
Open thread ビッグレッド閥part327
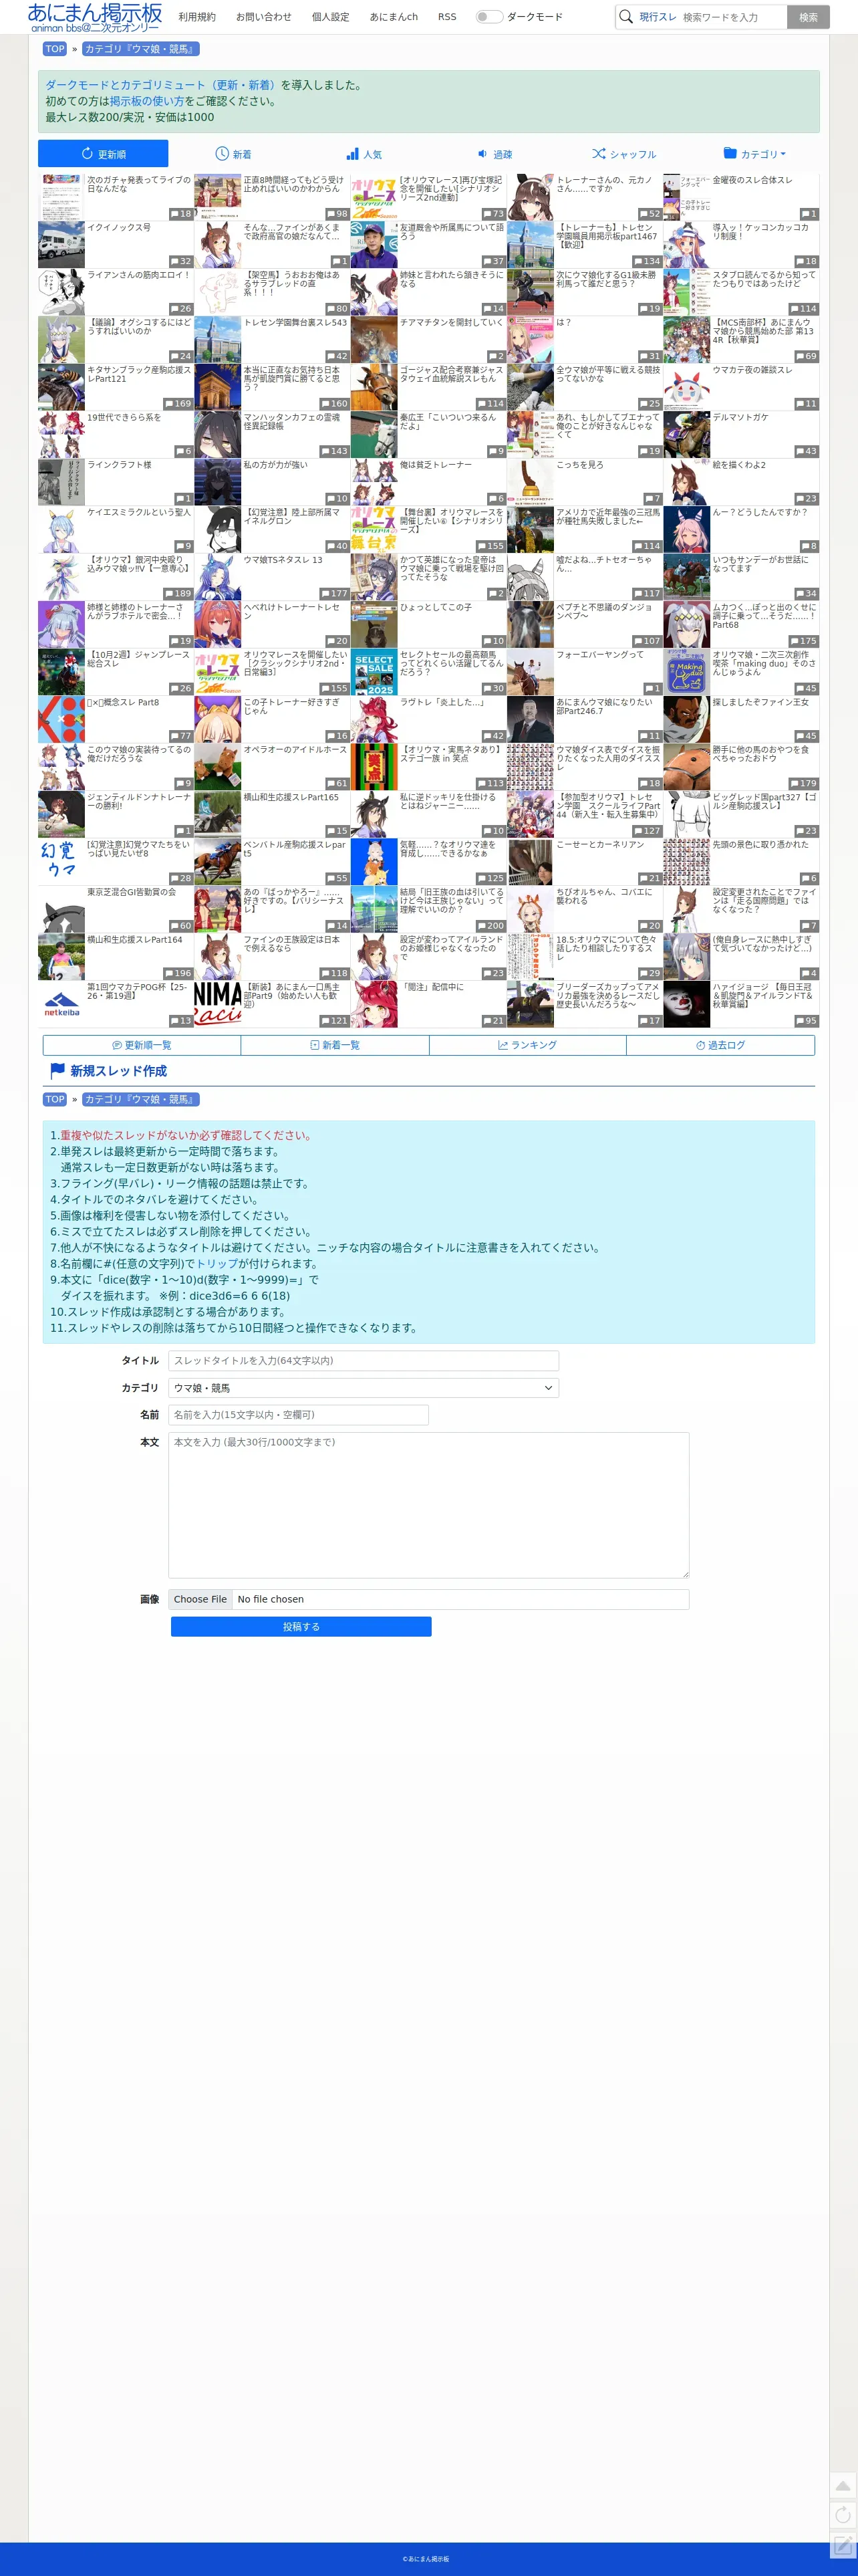click(764, 801)
